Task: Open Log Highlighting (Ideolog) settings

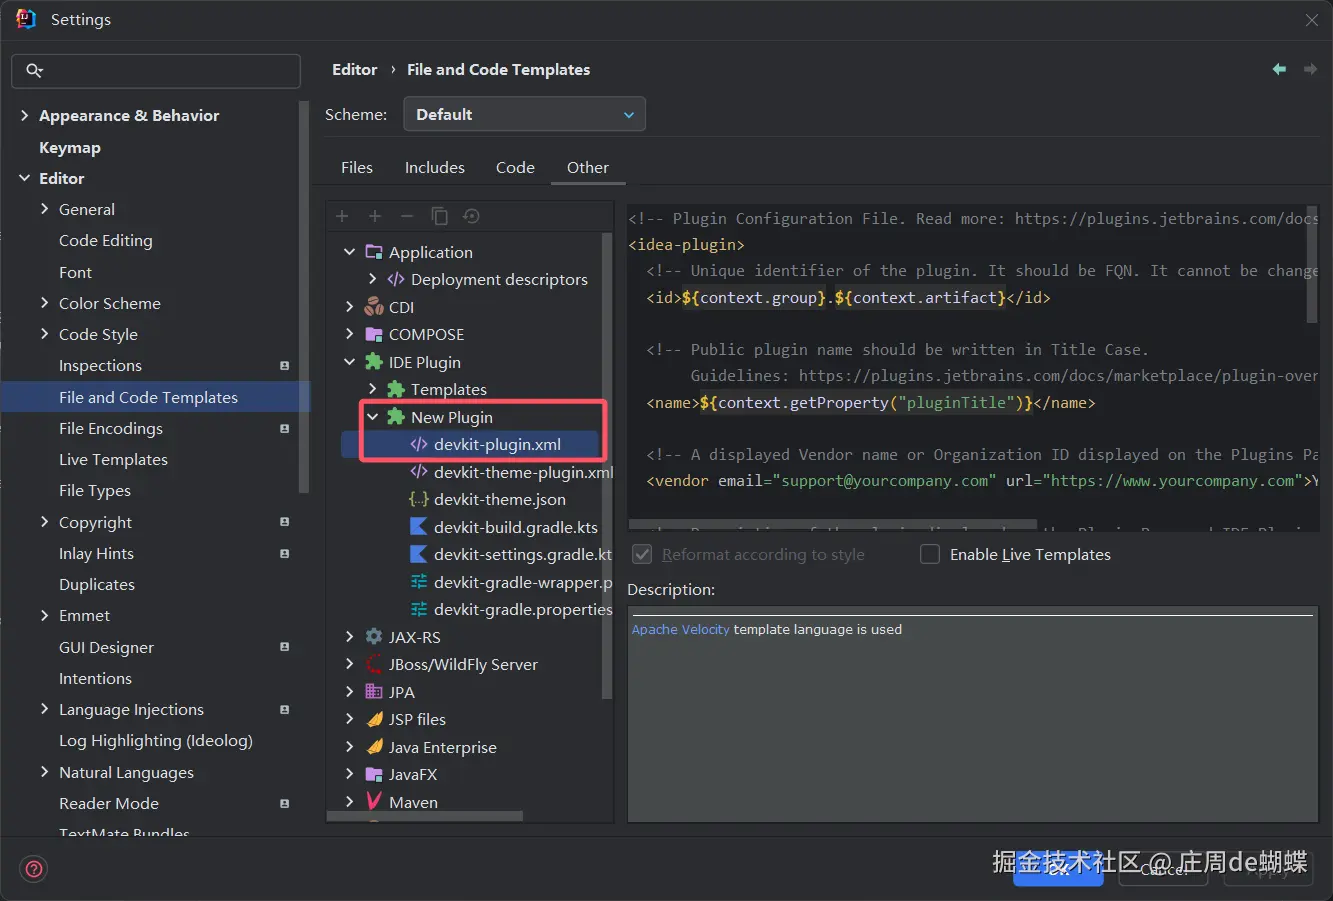Action: 156,740
